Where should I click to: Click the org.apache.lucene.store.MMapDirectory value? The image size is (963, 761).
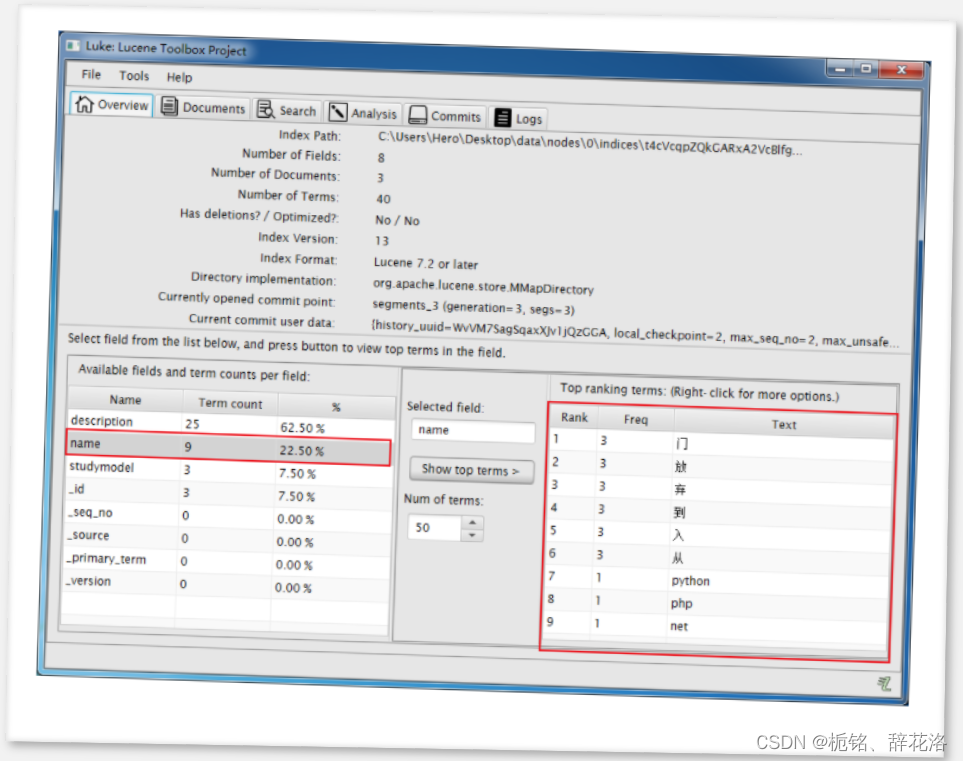pos(483,286)
